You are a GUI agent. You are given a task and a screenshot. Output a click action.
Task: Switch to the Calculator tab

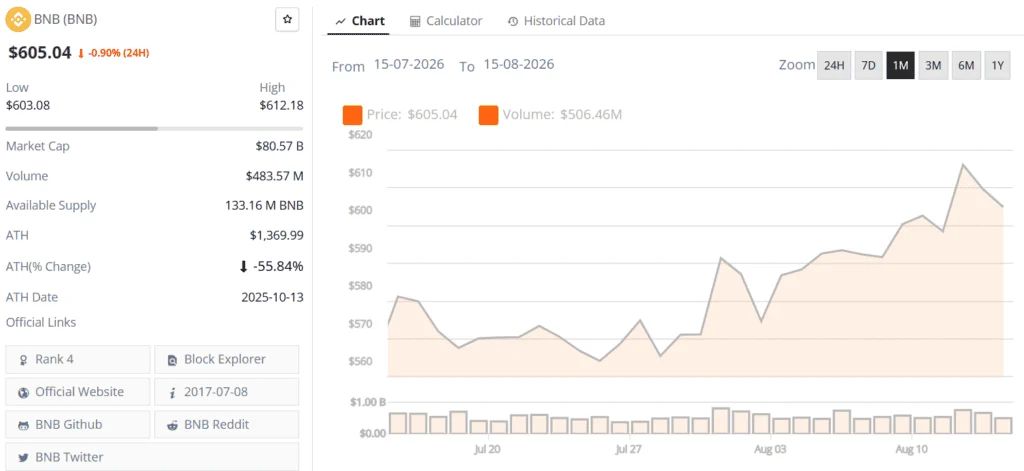pos(446,21)
